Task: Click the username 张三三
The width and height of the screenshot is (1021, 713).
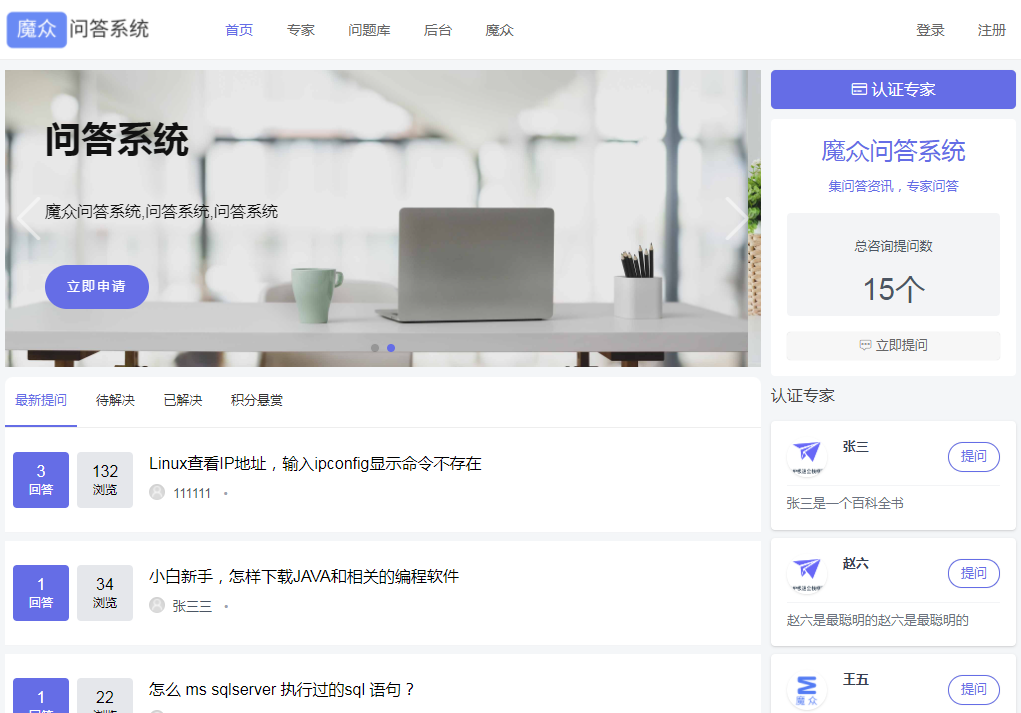Action: pyautogui.click(x=192, y=606)
